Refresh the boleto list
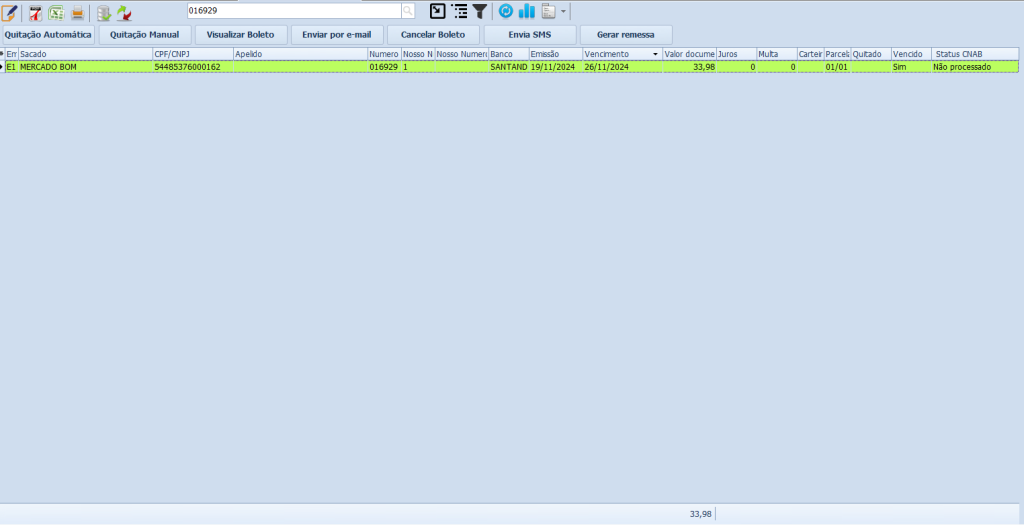 (506, 11)
